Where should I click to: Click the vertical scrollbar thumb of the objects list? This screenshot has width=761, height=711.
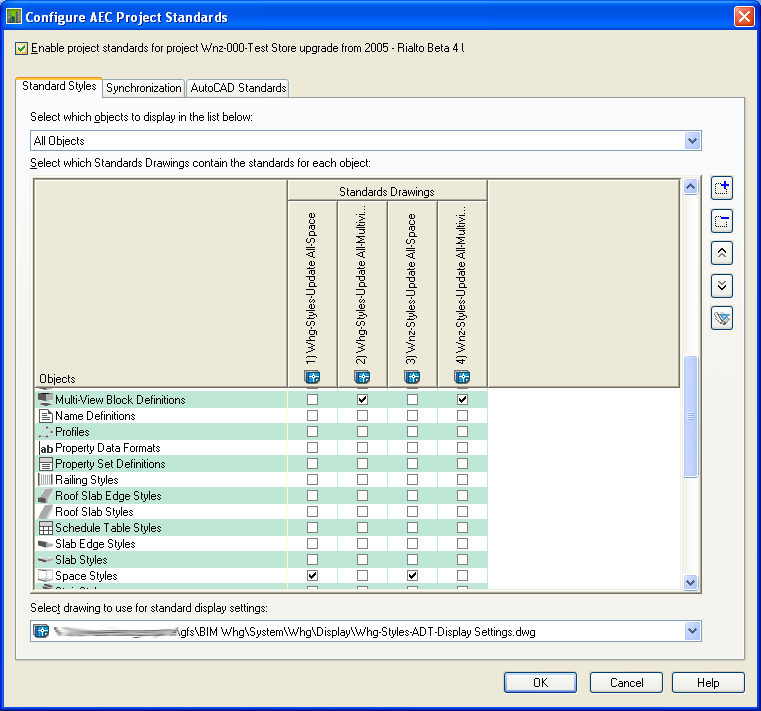coord(690,417)
